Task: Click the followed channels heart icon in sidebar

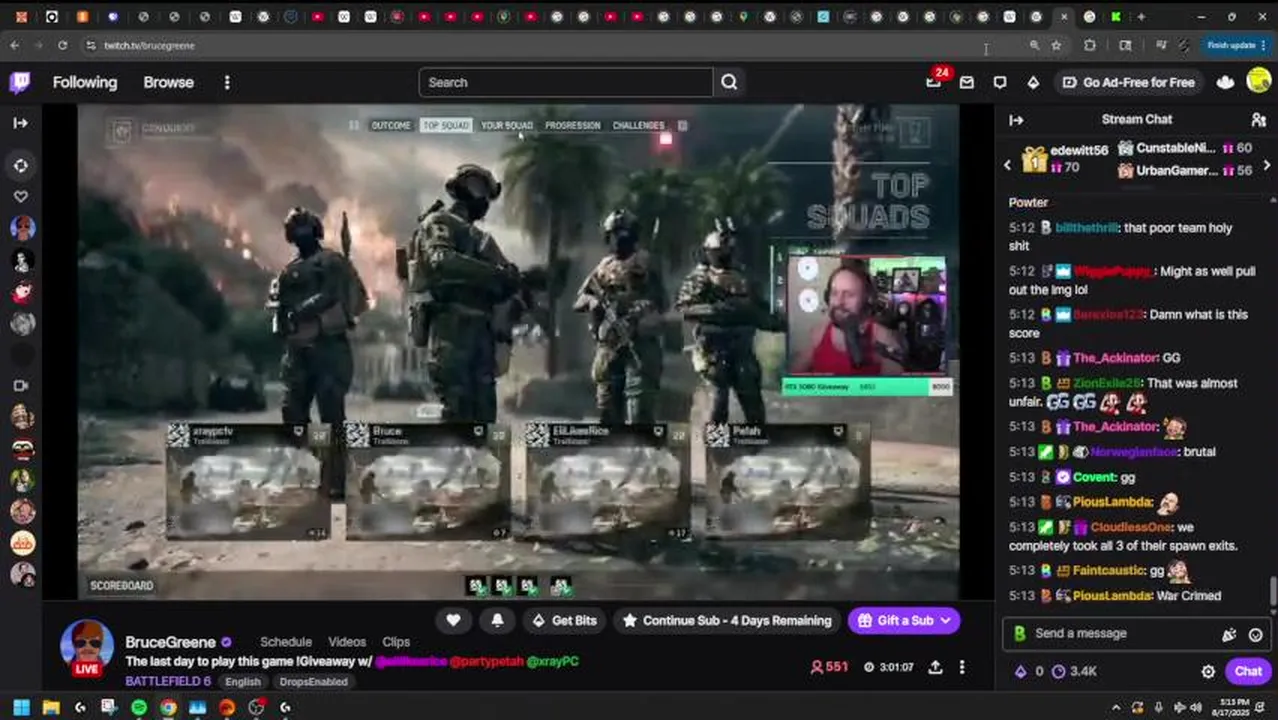Action: (x=21, y=197)
